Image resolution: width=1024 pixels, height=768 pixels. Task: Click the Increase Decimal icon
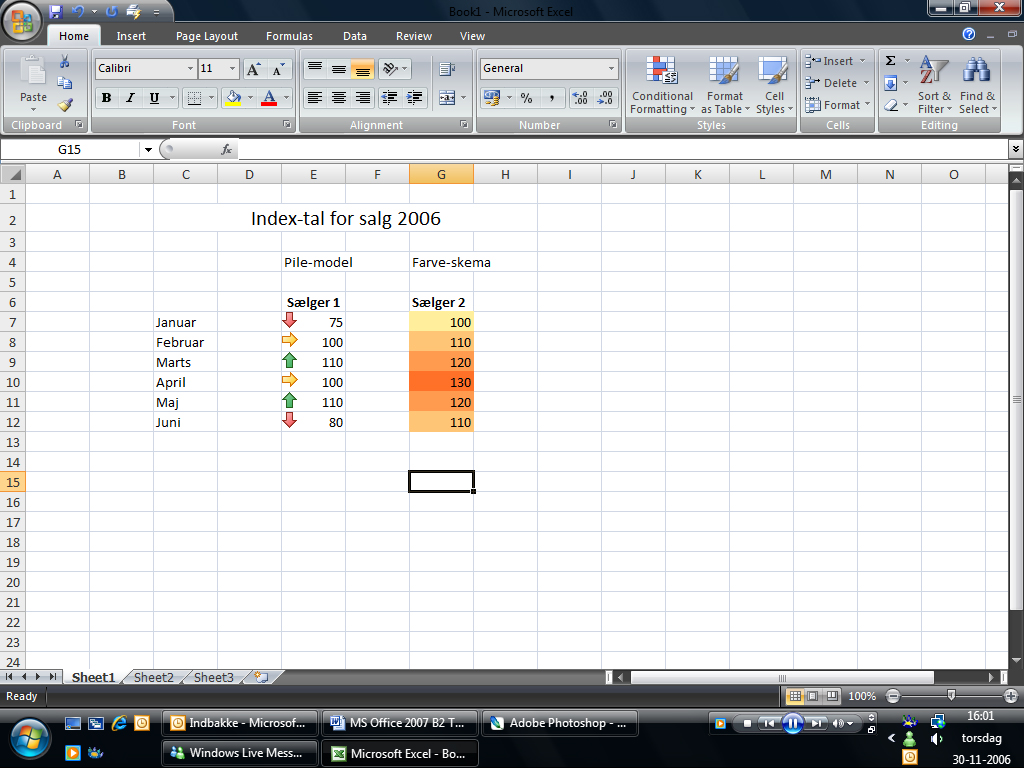click(581, 98)
